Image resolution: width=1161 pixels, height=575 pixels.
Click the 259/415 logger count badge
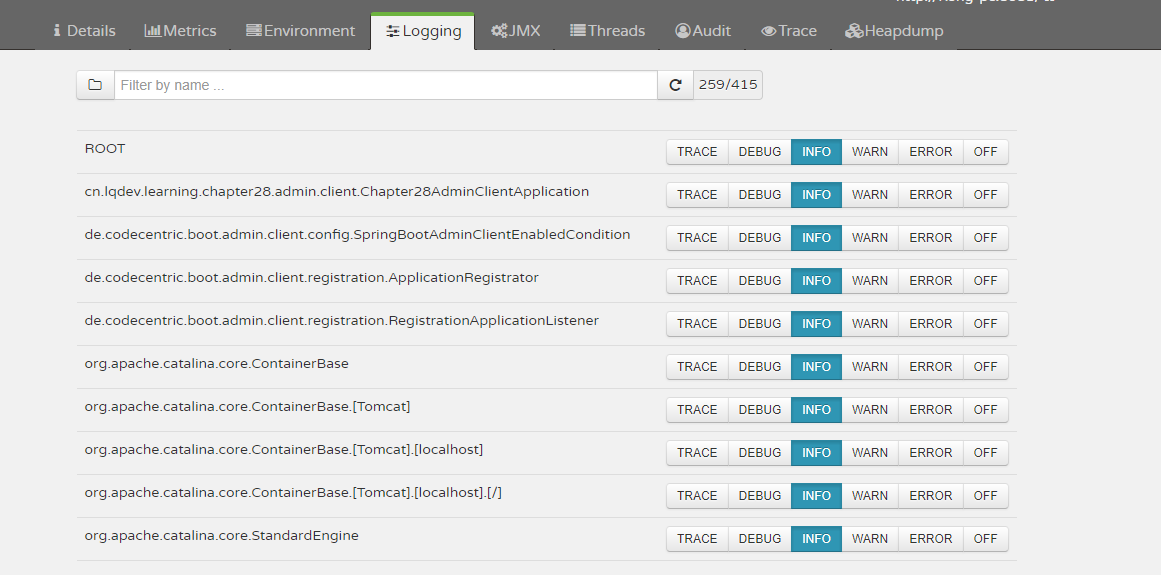[x=728, y=85]
